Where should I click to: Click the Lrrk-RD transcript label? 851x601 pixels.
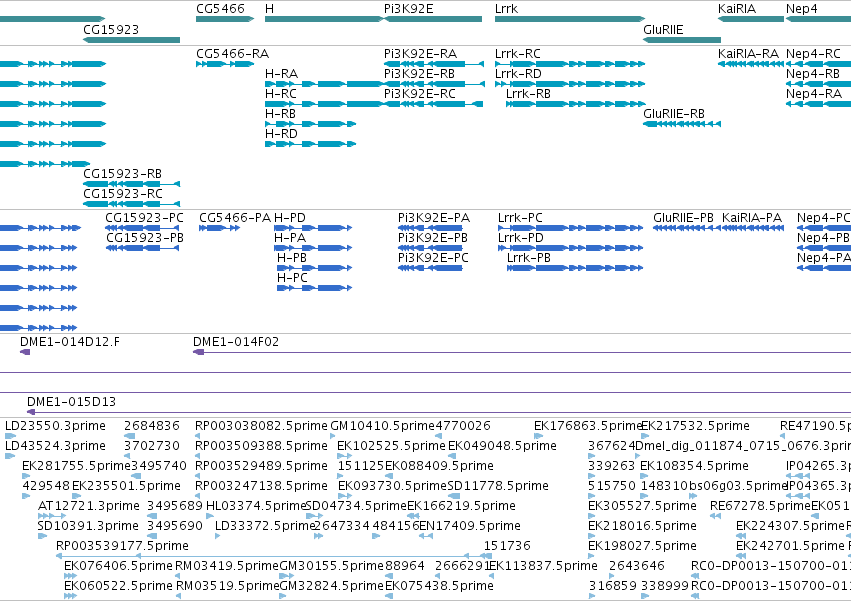[x=518, y=73]
